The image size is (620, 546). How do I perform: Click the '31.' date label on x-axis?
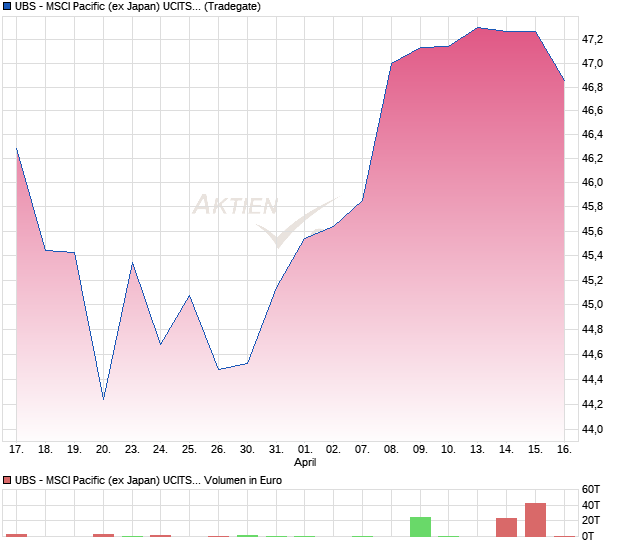(276, 450)
